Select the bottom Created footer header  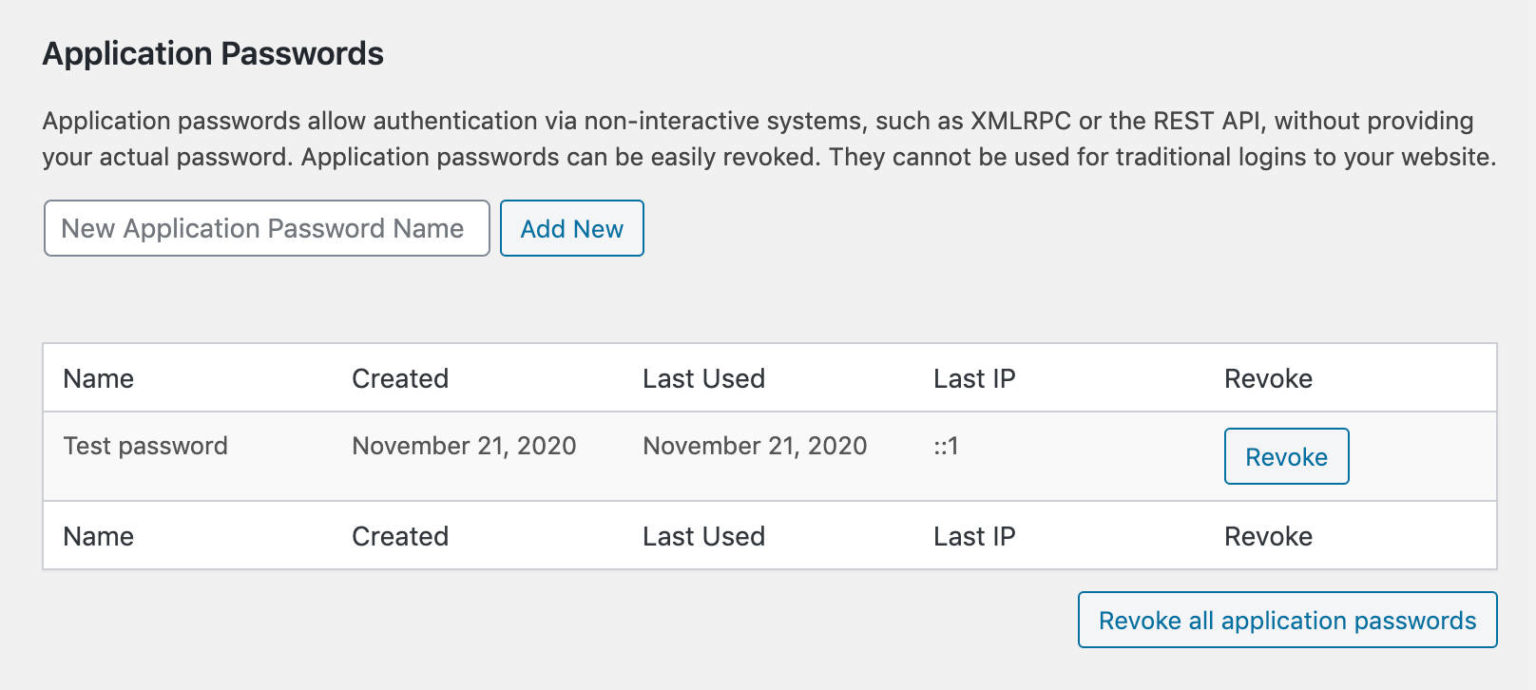click(x=400, y=536)
